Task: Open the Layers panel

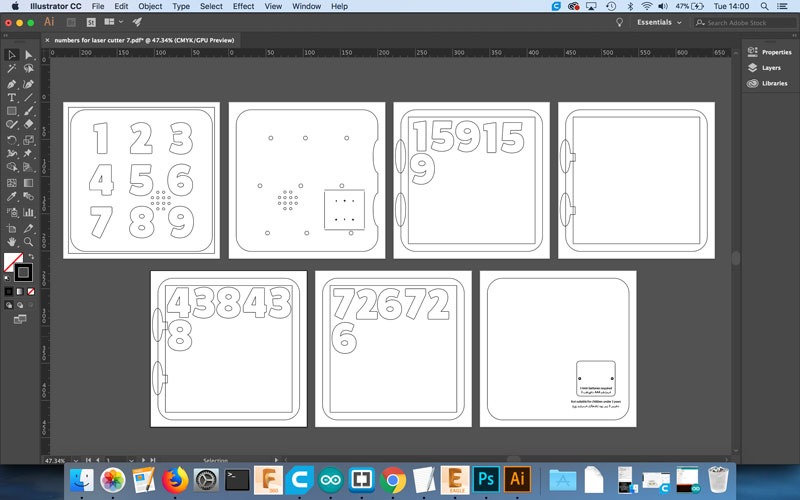Action: pos(764,68)
